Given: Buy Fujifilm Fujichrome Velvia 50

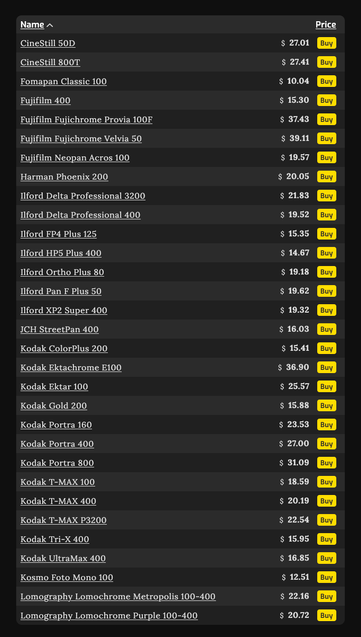Looking at the screenshot, I should point(326,139).
